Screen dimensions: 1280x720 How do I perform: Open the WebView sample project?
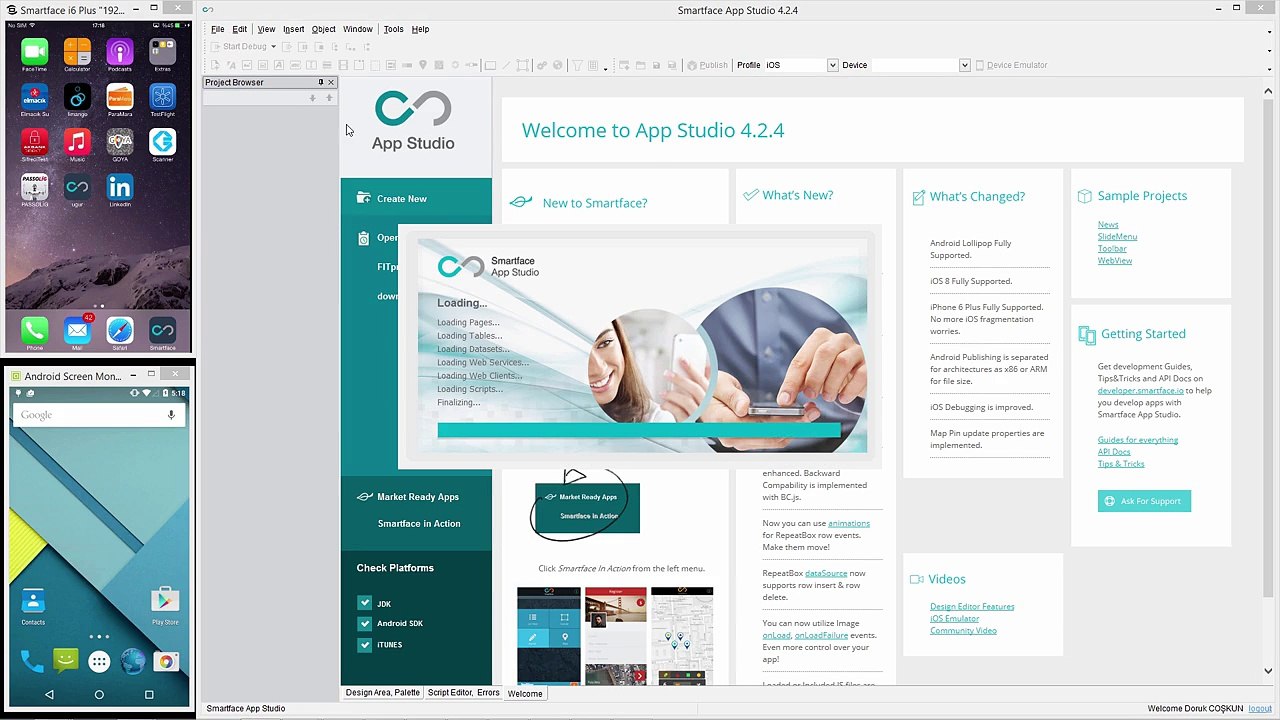[x=1115, y=261]
